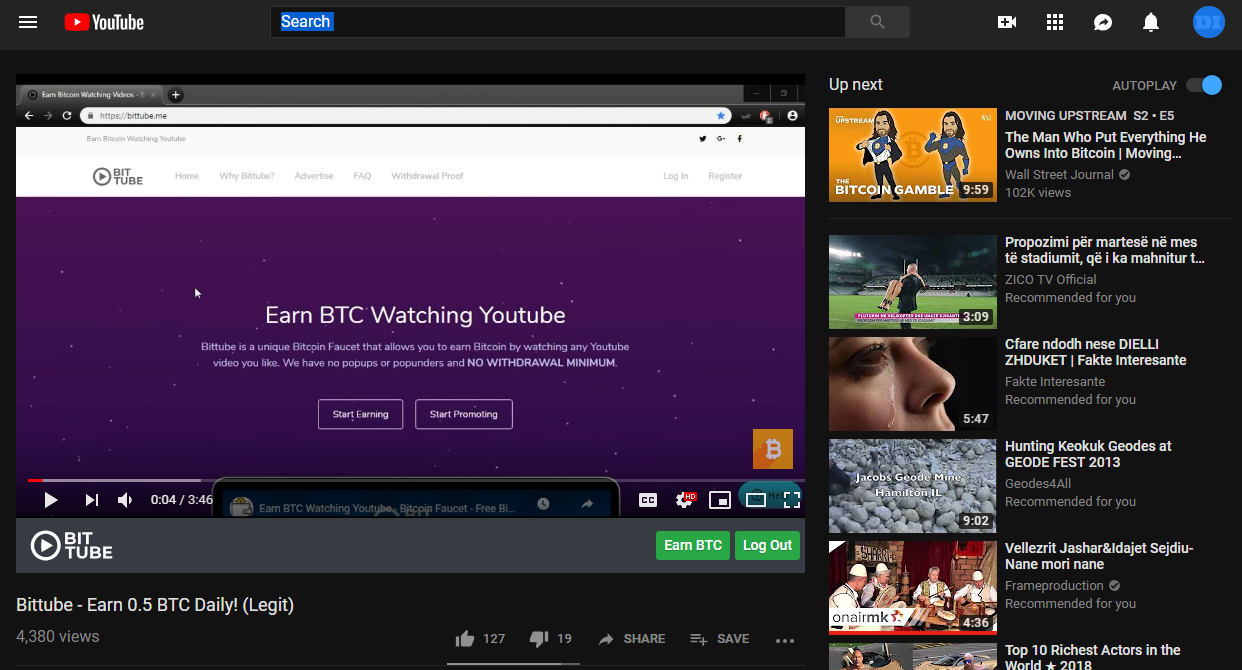Click the MOVING UPSTREAM S2 • E5 label
This screenshot has width=1242, height=670.
tap(1090, 116)
